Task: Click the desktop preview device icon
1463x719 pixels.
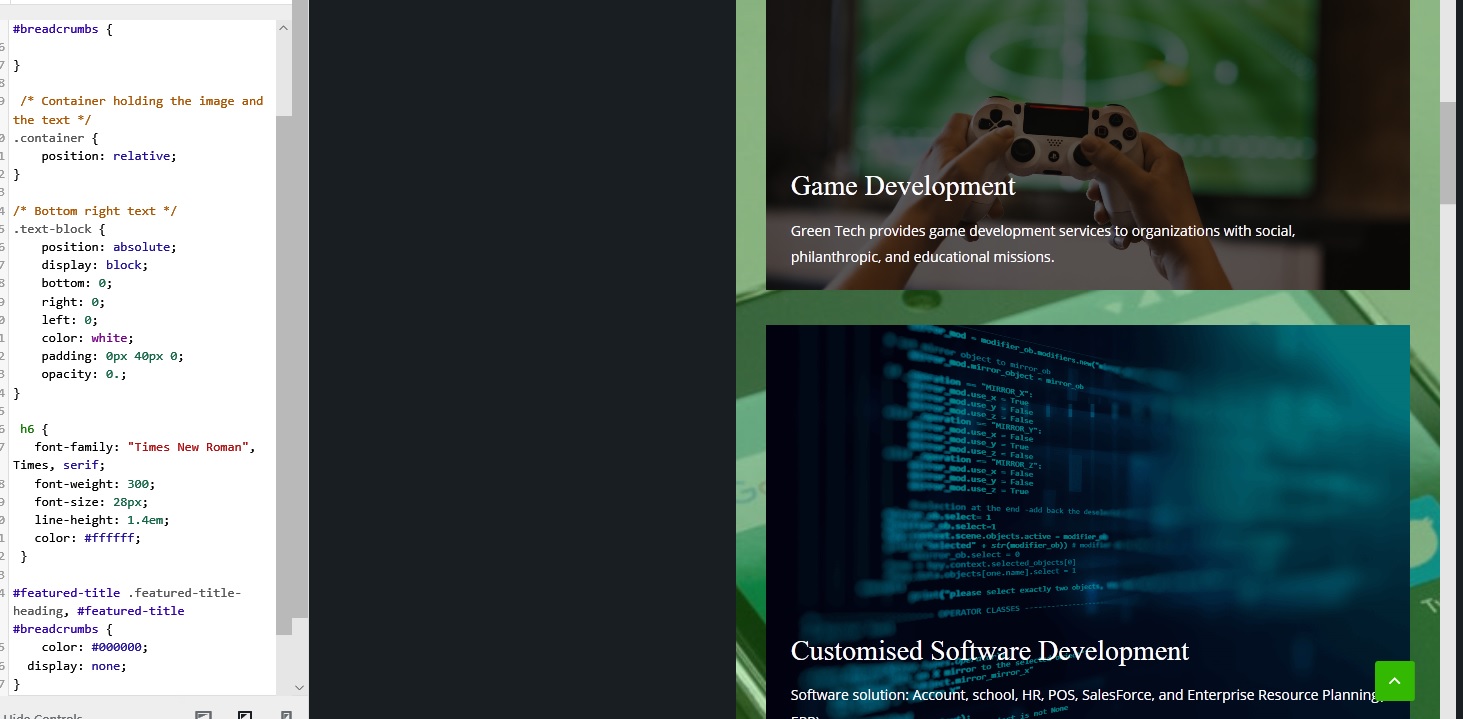Action: (204, 715)
